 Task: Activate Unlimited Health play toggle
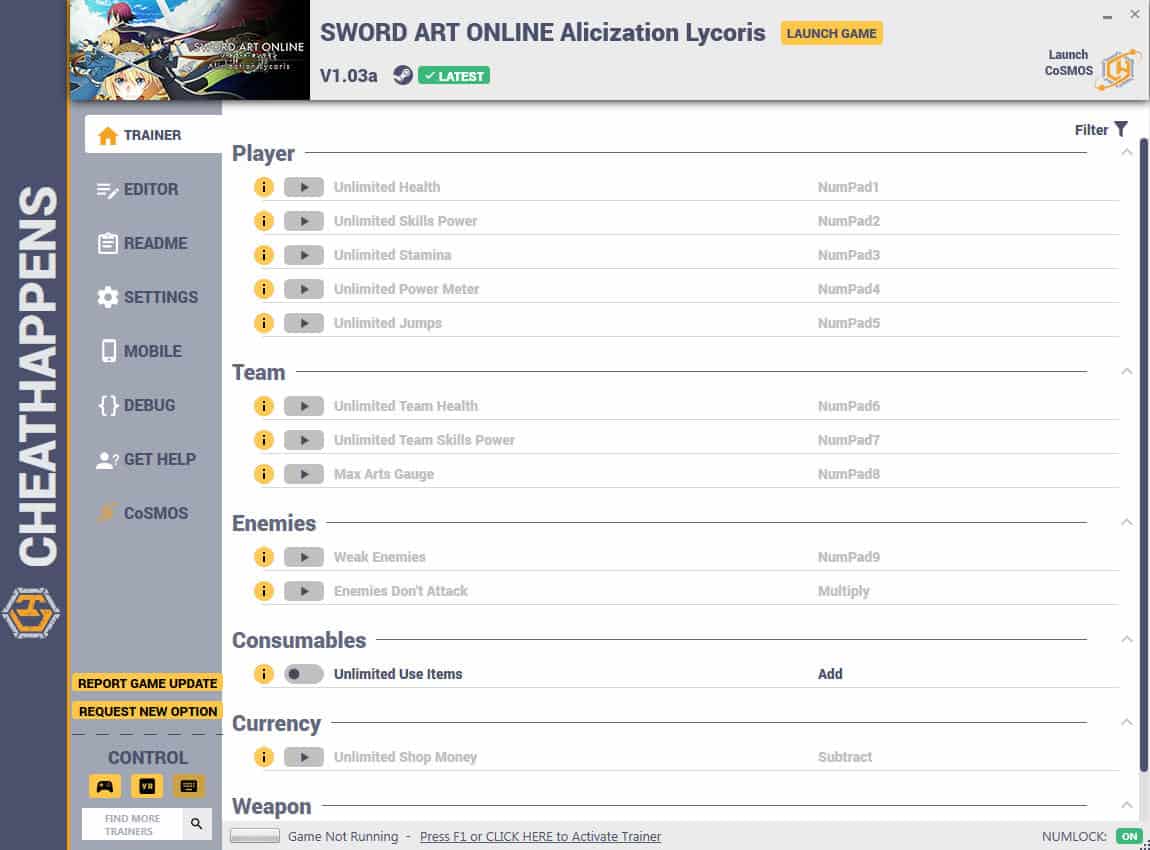pyautogui.click(x=304, y=187)
